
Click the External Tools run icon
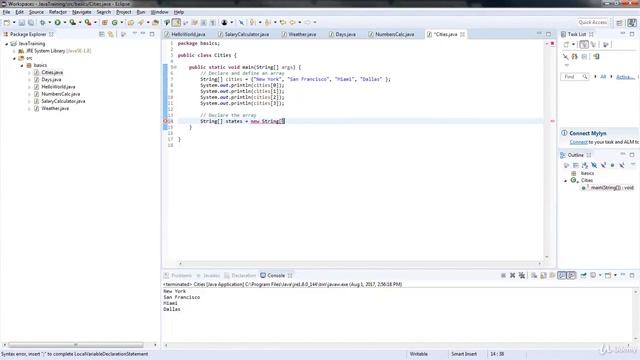point(88,22)
